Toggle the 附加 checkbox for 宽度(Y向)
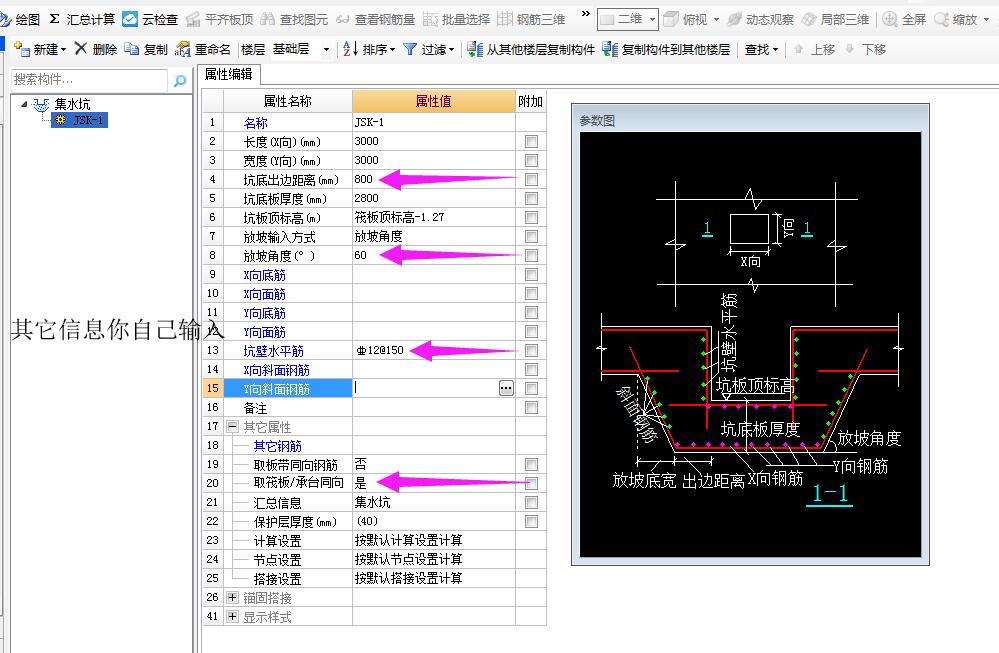 click(531, 161)
